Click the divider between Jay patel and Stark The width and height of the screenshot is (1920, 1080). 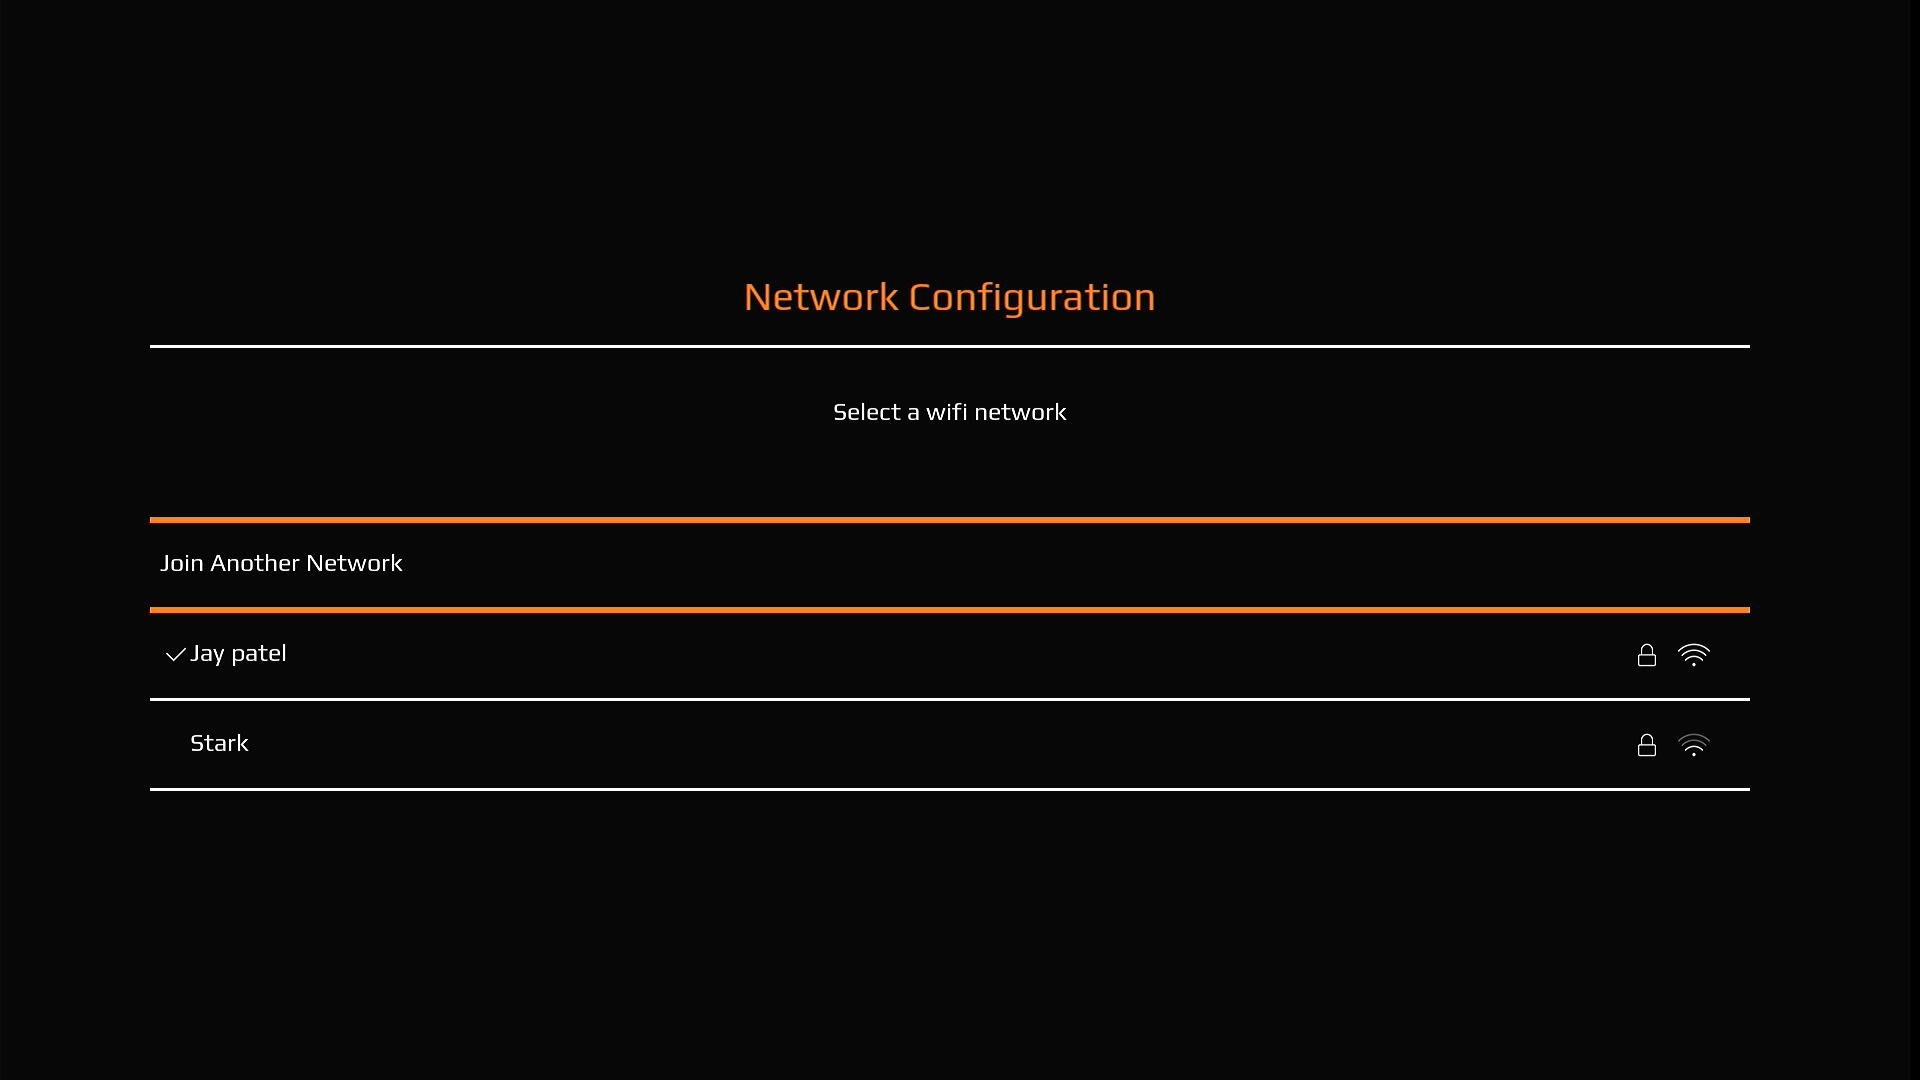pyautogui.click(x=949, y=699)
